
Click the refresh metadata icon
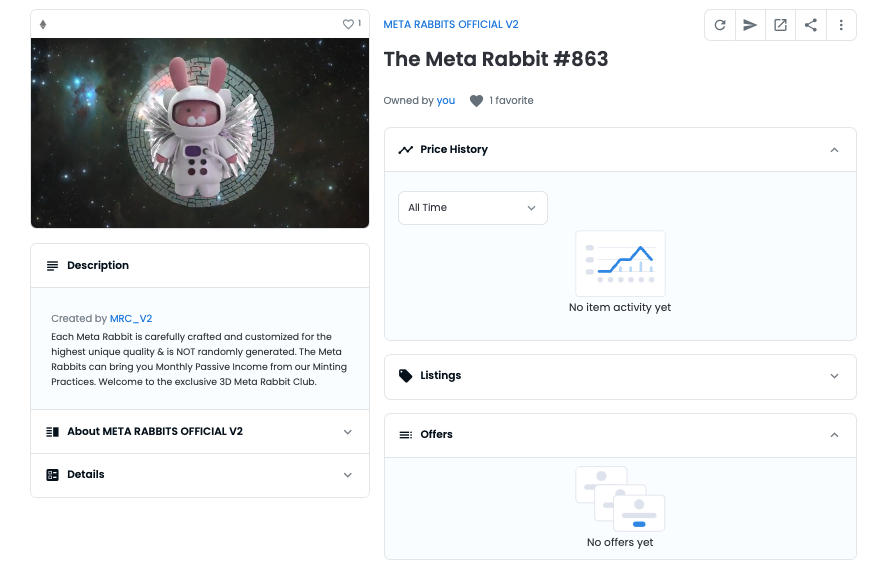click(720, 25)
